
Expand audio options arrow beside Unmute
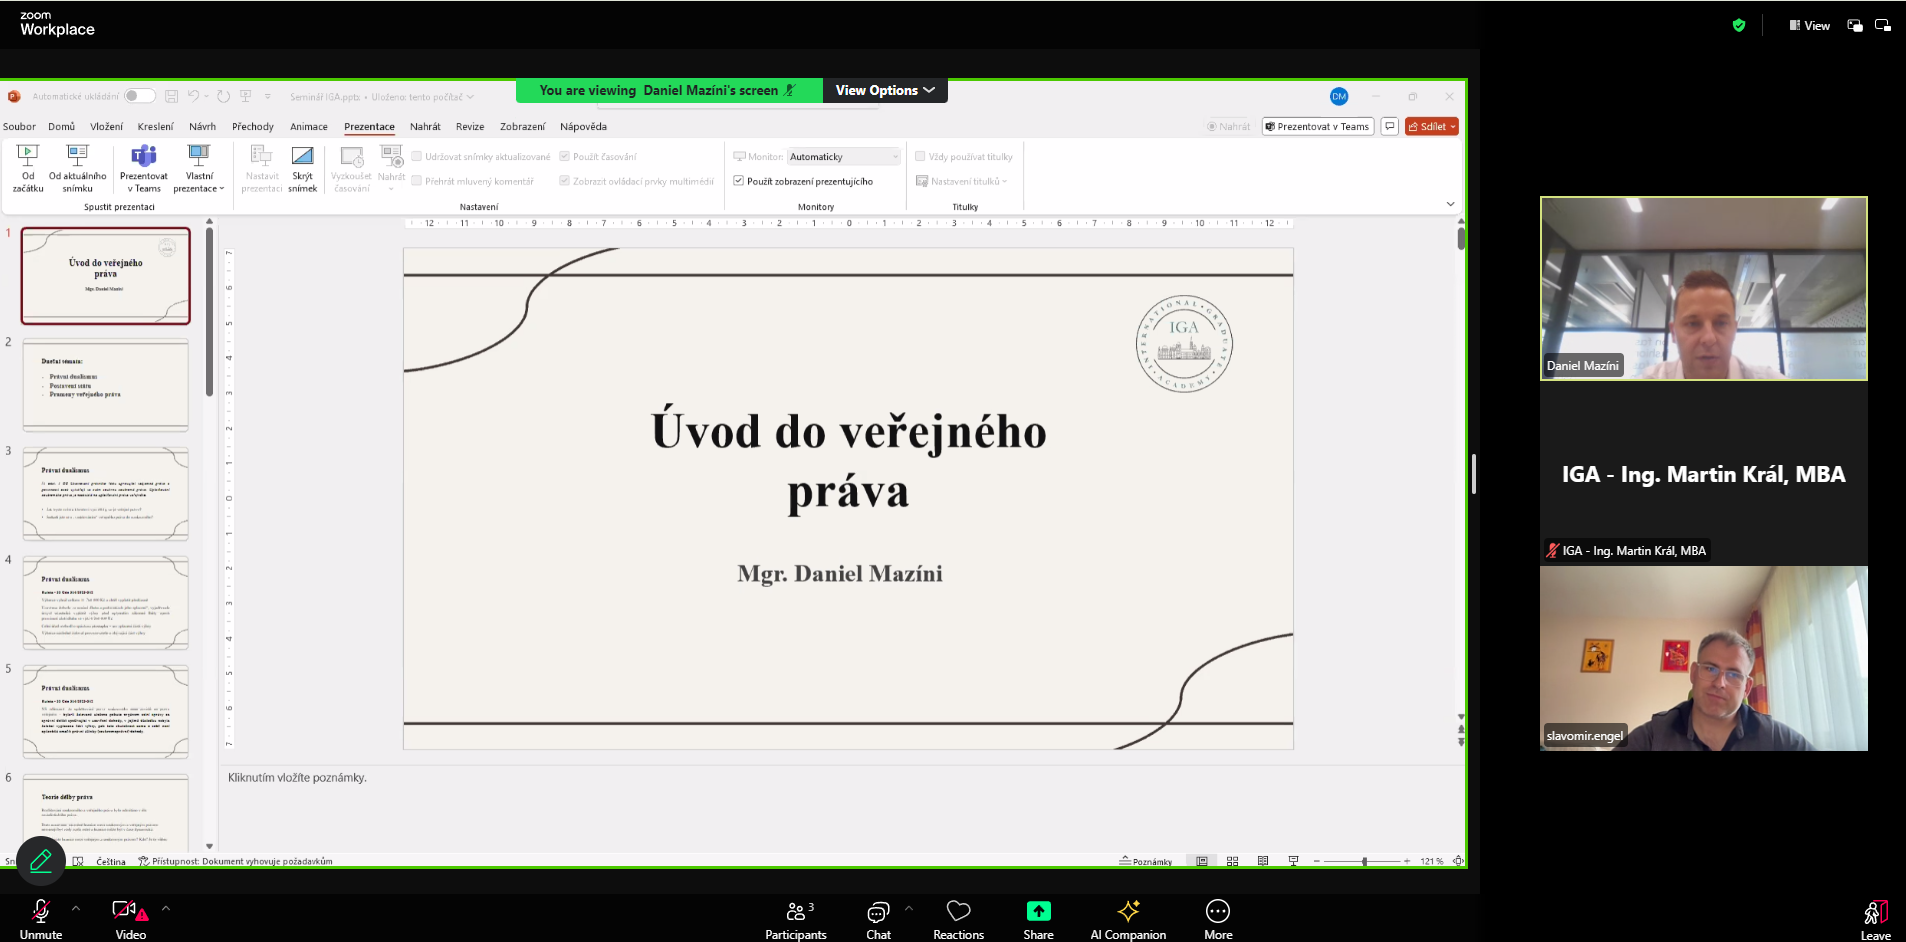pyautogui.click(x=76, y=908)
